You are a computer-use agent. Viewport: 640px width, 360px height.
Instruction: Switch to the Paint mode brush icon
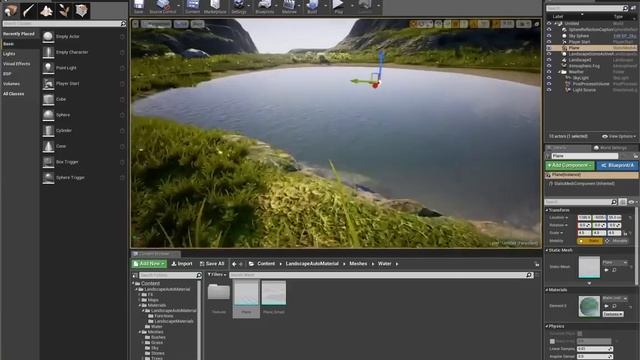click(29, 10)
